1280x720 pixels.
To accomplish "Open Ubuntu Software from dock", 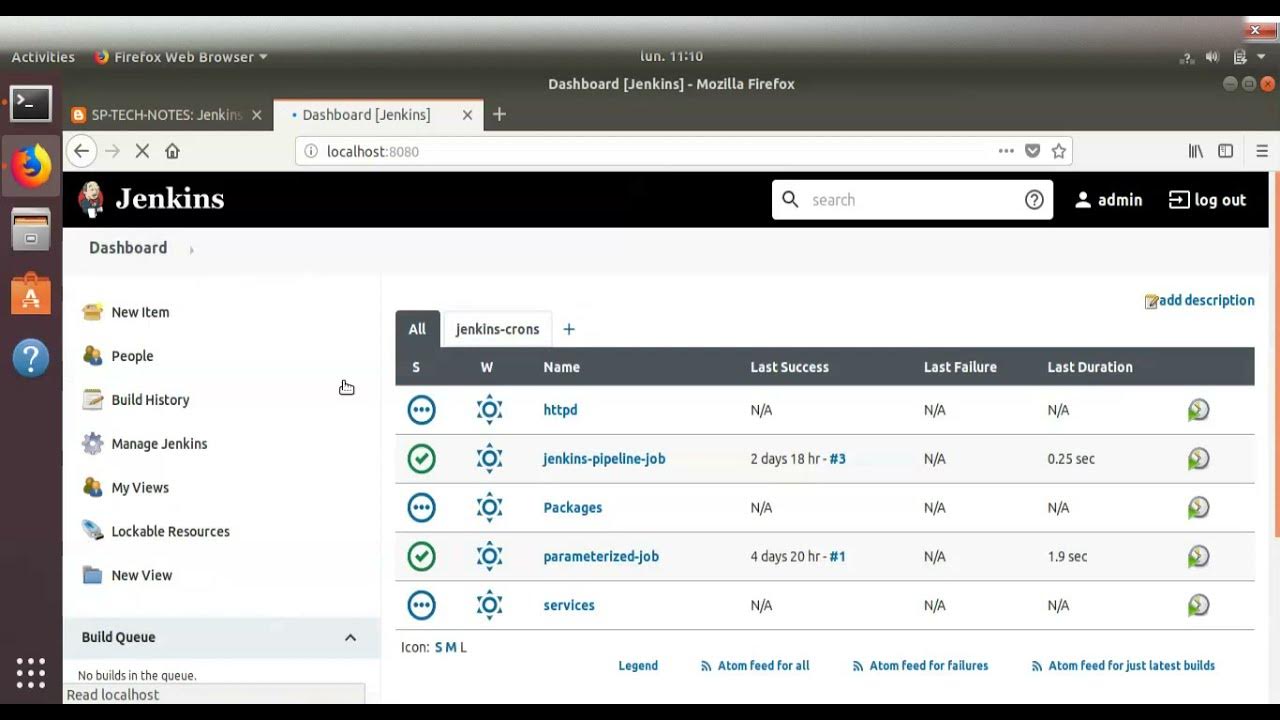I will (31, 294).
